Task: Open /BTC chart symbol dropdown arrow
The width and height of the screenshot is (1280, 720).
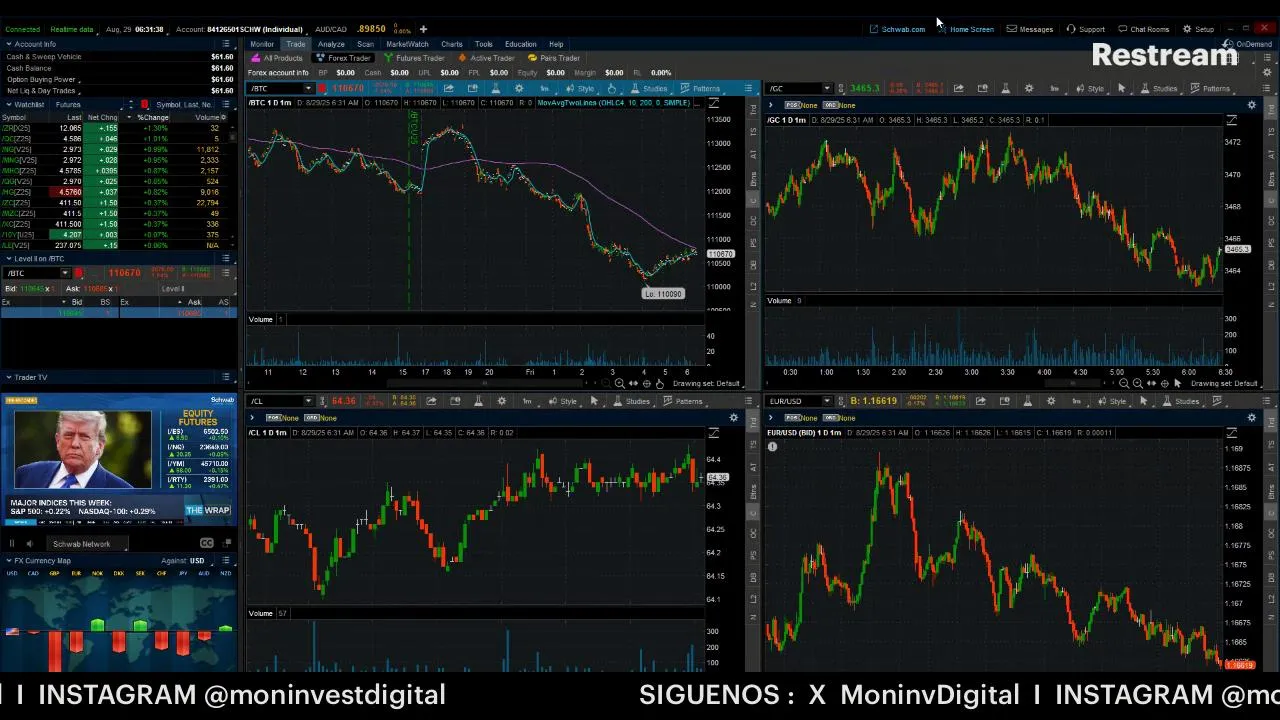Action: tap(308, 88)
